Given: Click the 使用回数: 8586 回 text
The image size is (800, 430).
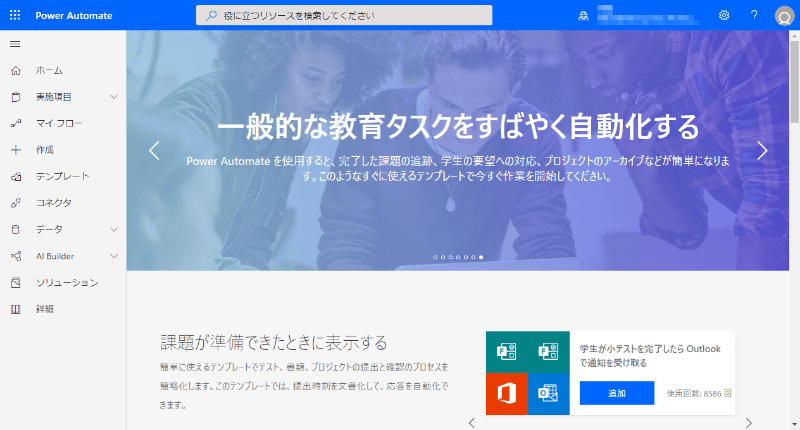Looking at the screenshot, I should coord(699,393).
